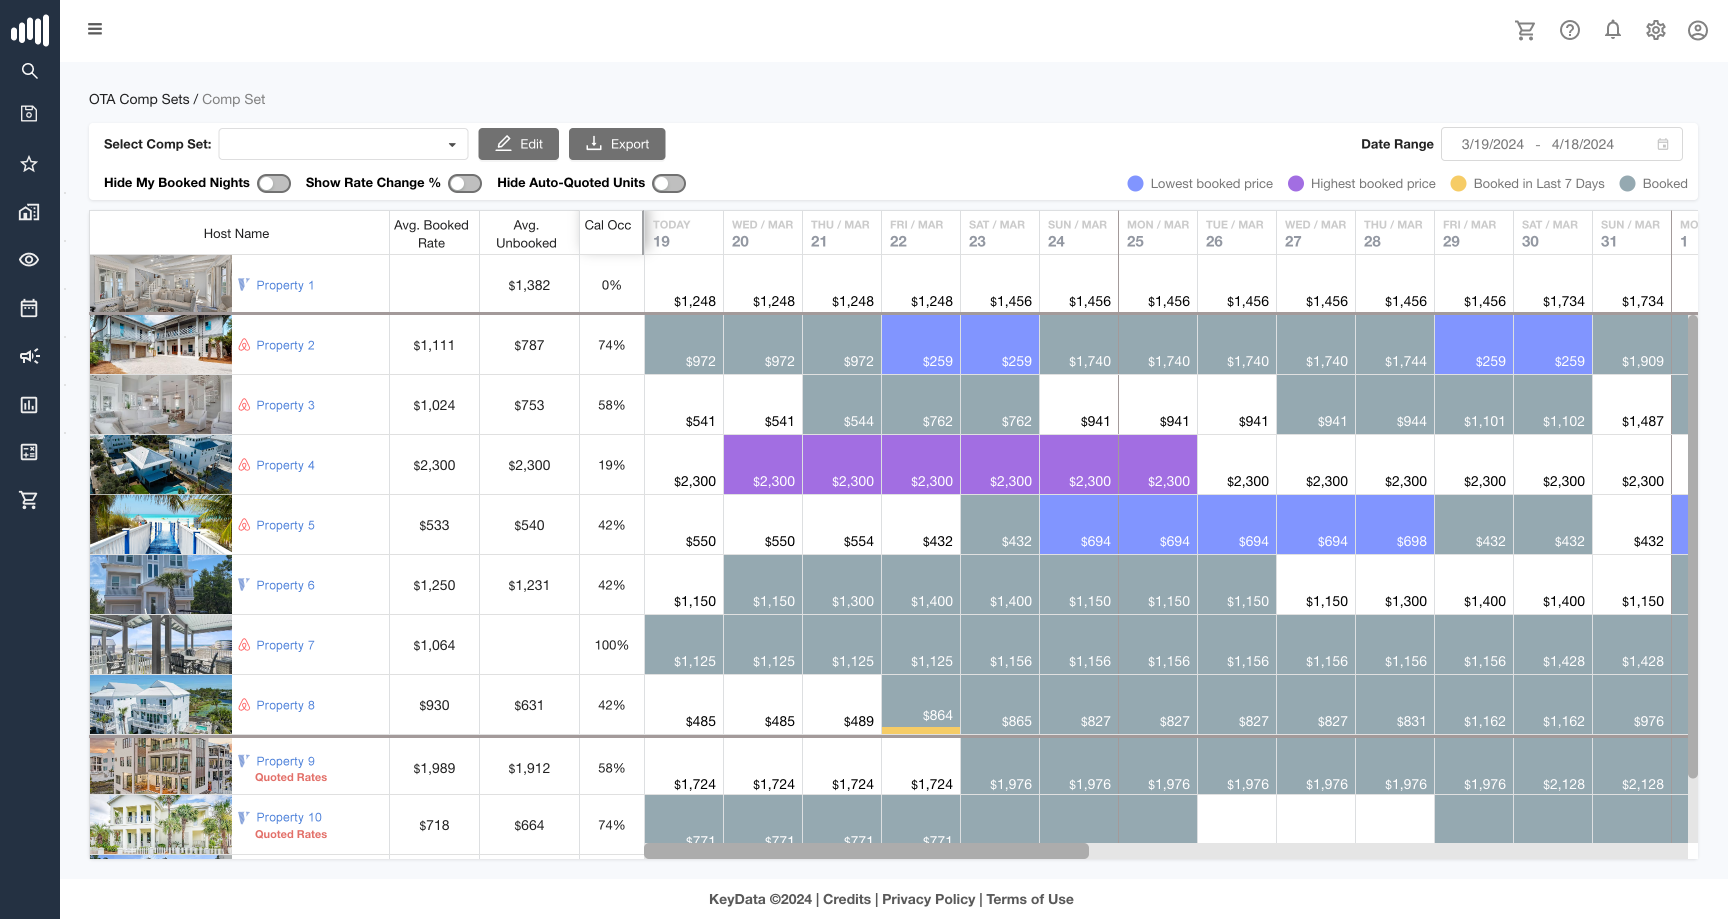This screenshot has width=1728, height=919.
Task: Click the eye watchlist icon in sidebar
Action: (x=29, y=259)
